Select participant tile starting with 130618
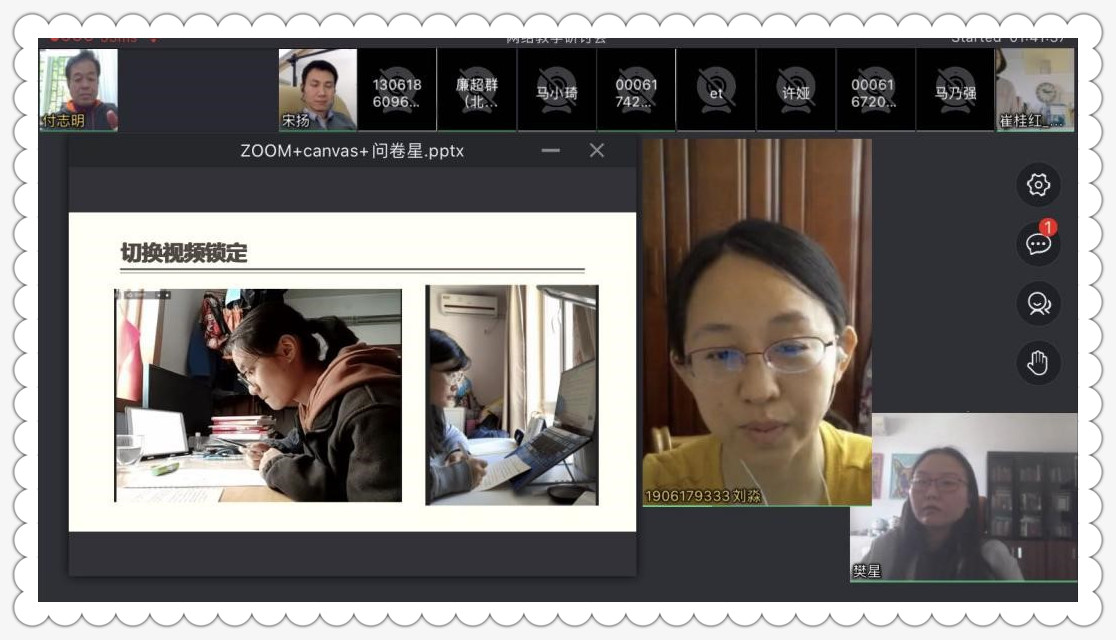 [x=397, y=91]
